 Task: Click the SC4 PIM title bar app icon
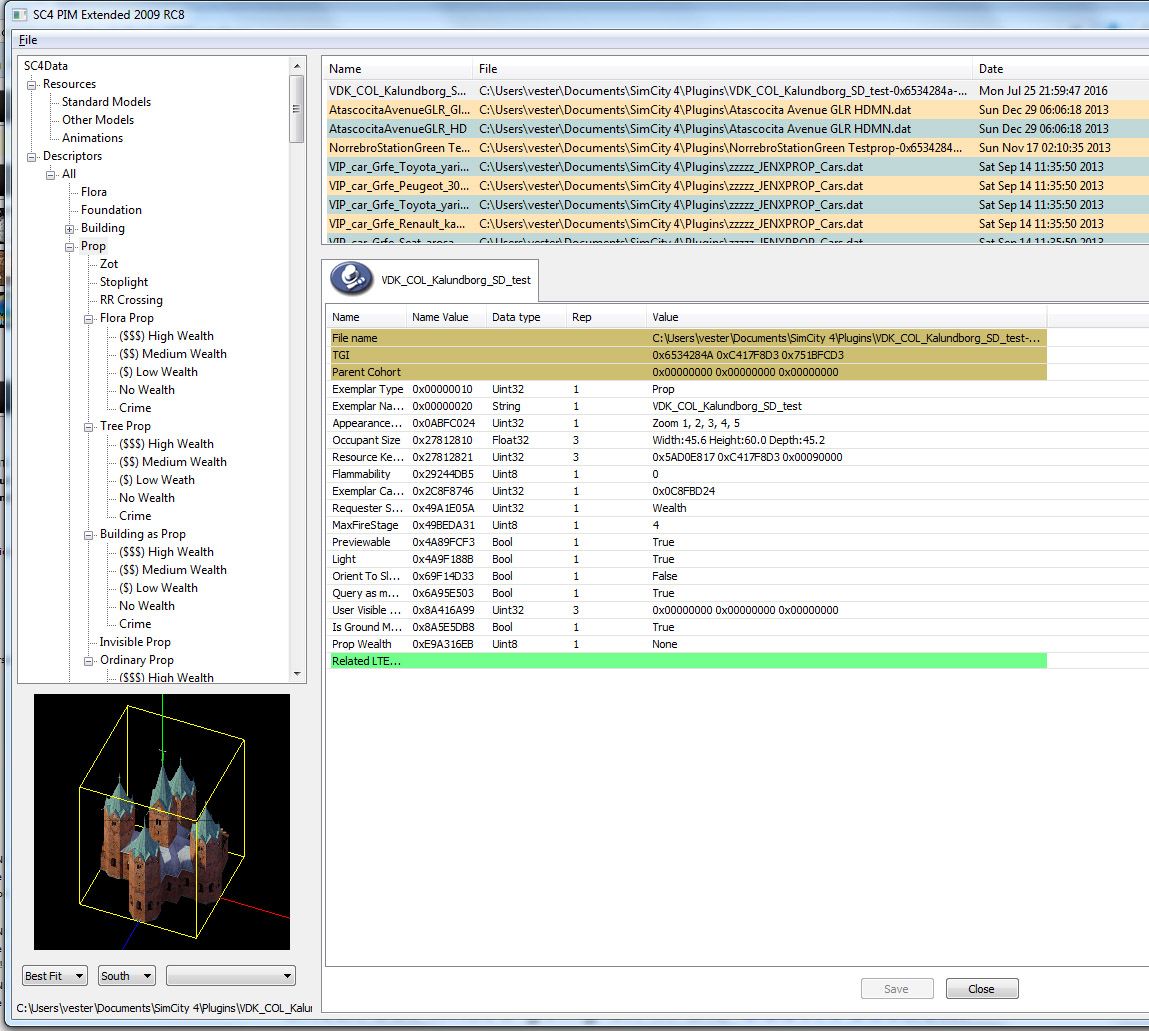[x=20, y=15]
